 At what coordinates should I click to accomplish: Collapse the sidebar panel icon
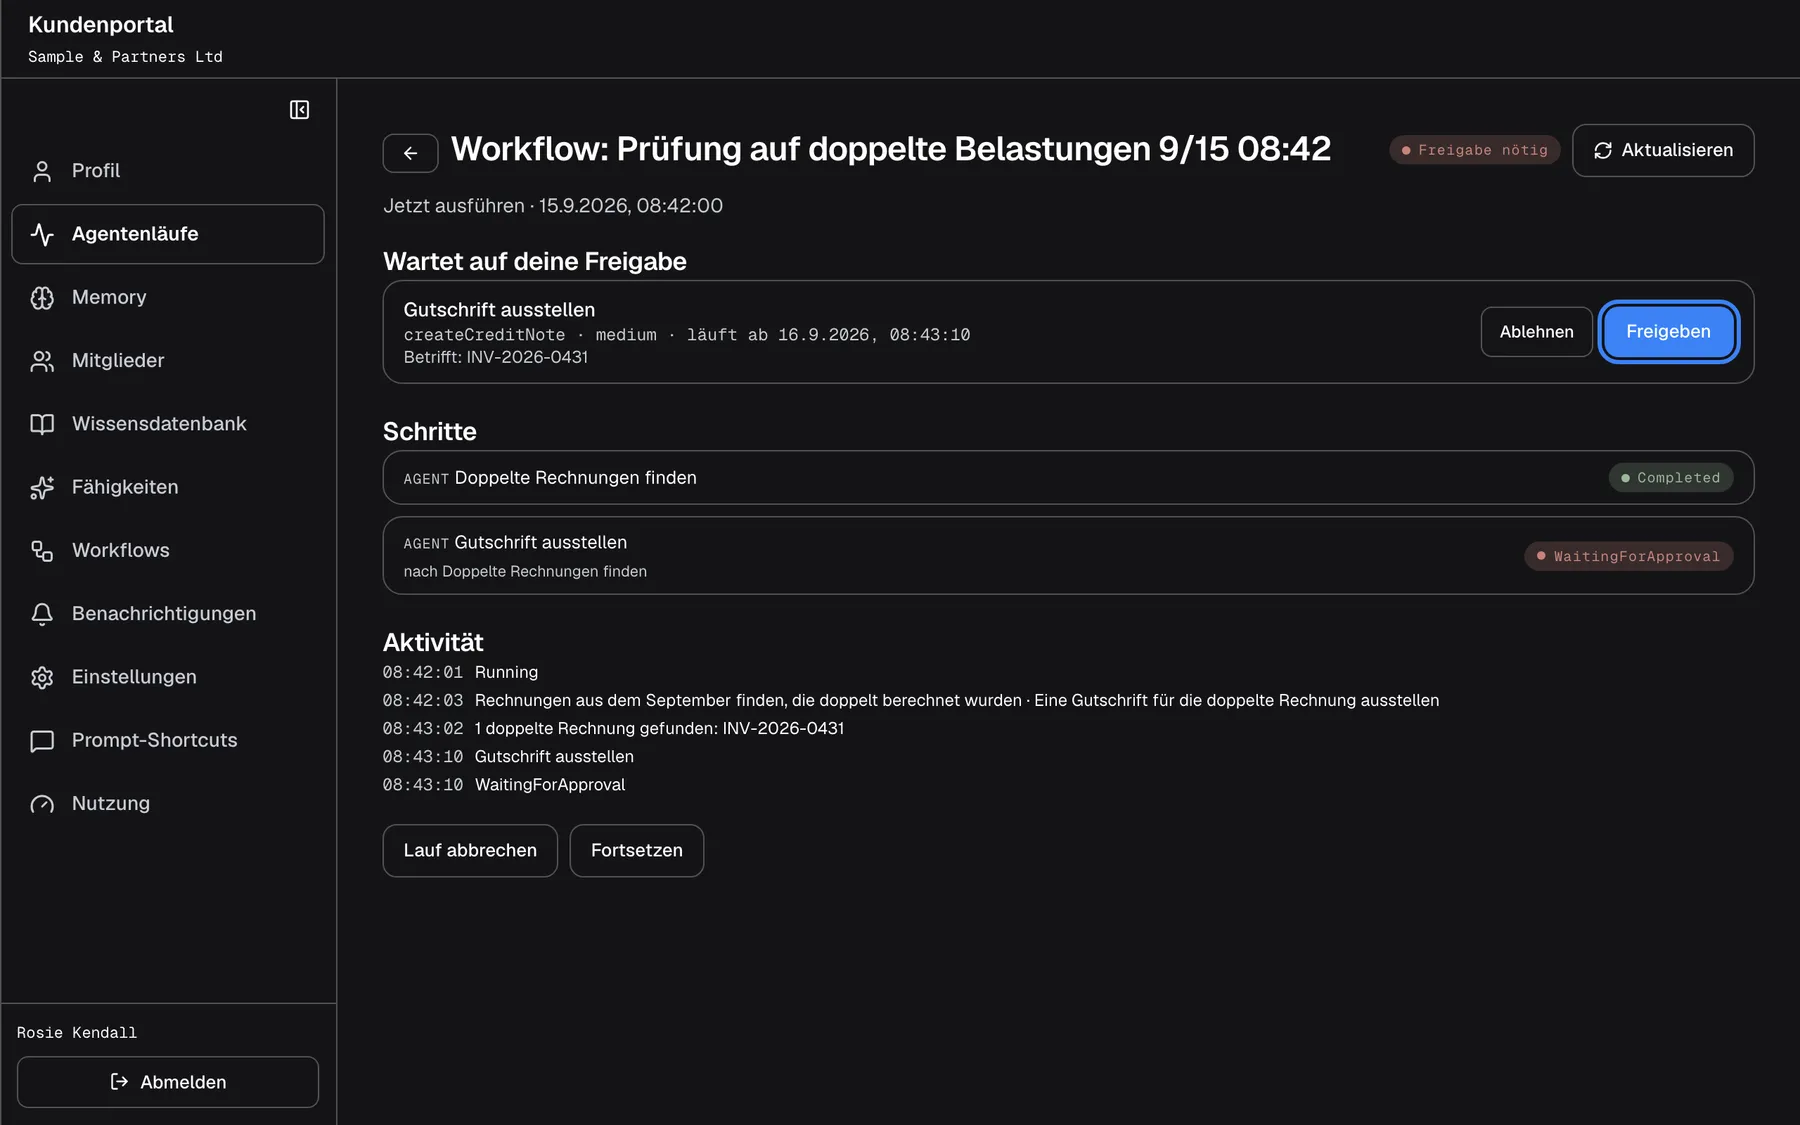299,110
